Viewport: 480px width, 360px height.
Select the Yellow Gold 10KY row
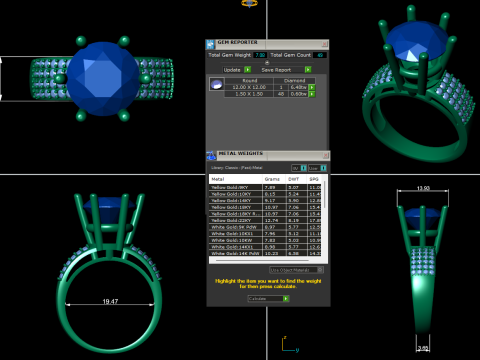265,194
